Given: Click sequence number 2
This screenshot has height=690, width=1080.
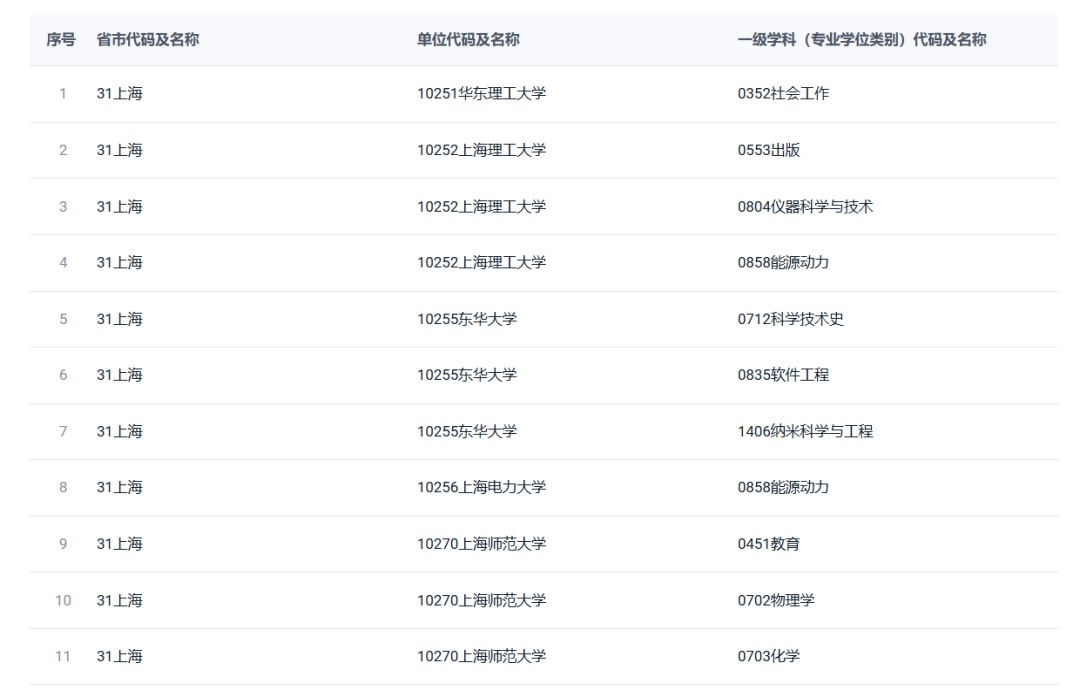Looking at the screenshot, I should tap(63, 150).
